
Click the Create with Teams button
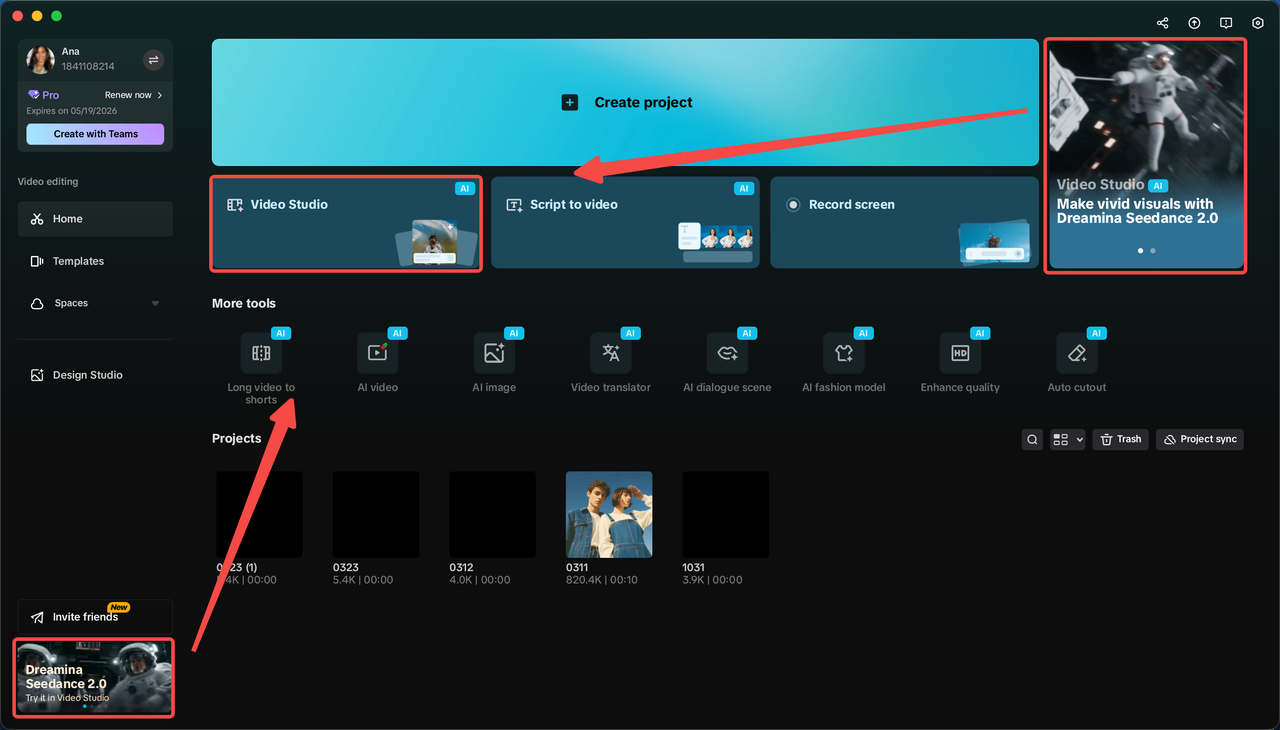point(95,134)
